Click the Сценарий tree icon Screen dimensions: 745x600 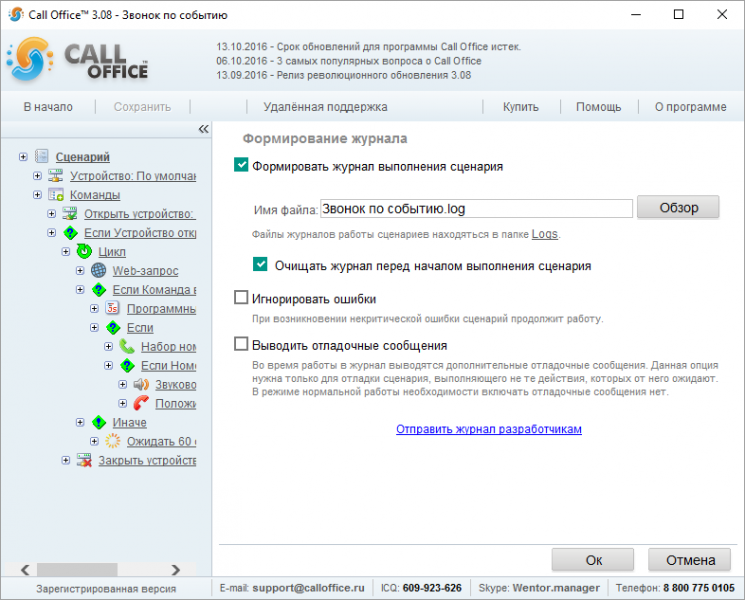click(42, 156)
